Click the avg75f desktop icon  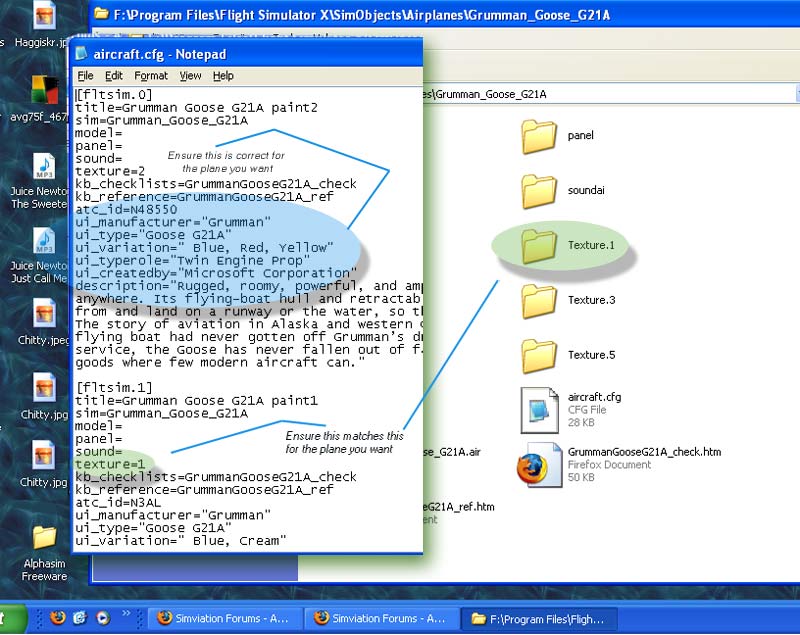point(44,92)
